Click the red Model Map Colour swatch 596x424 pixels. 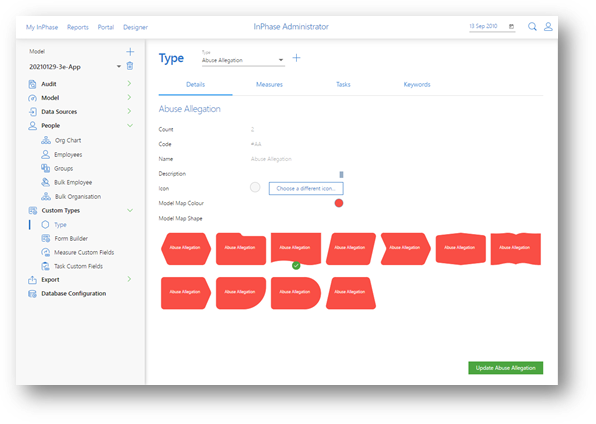339,203
